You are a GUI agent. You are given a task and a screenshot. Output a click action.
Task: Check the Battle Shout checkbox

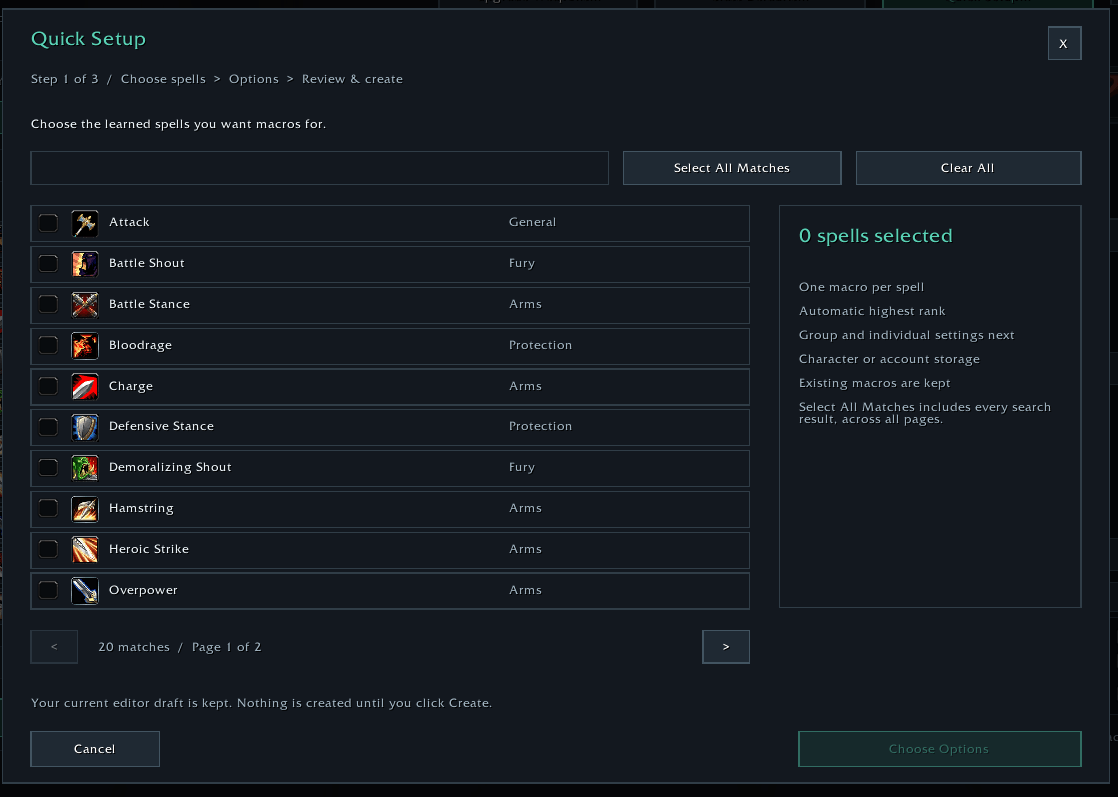pos(48,264)
